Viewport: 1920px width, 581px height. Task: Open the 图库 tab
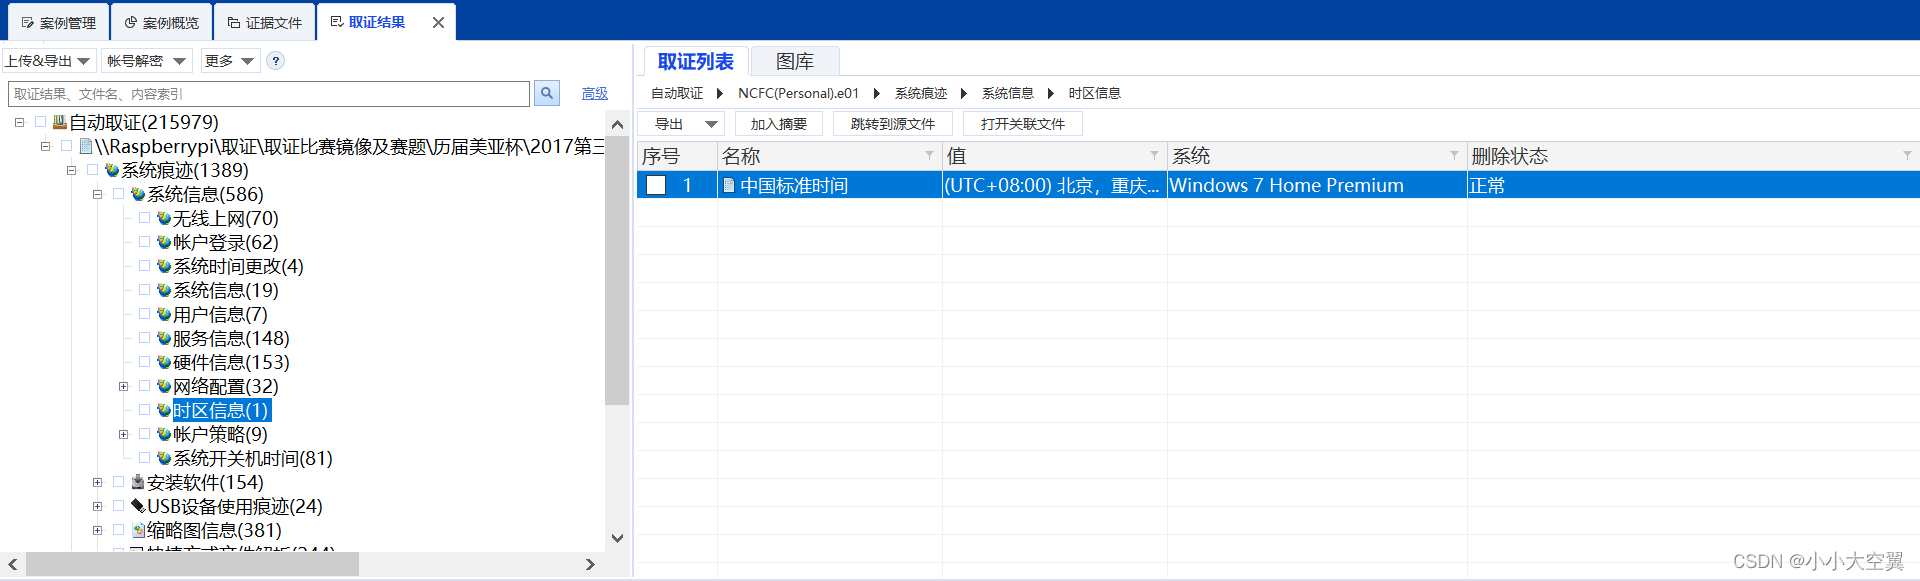coord(795,61)
